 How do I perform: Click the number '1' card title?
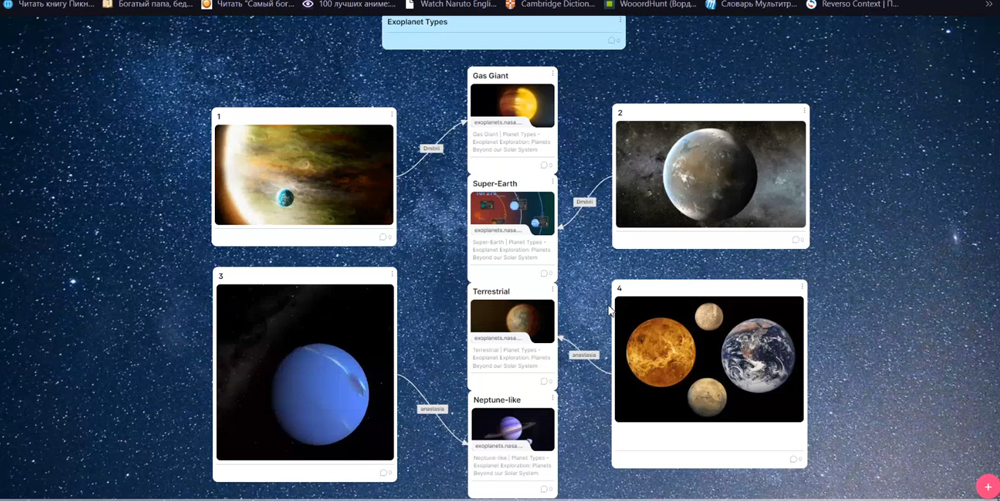coord(219,117)
